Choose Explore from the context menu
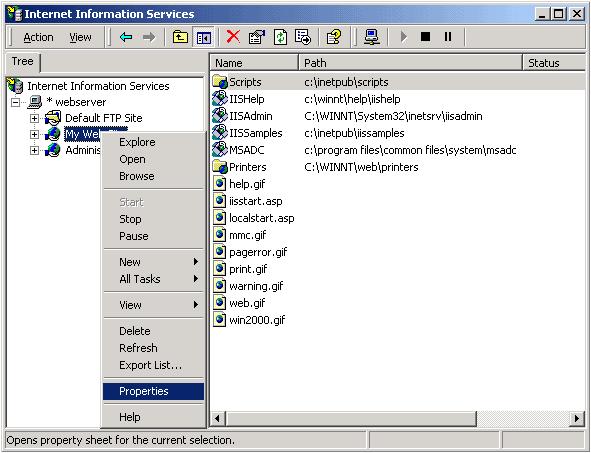 (154, 142)
